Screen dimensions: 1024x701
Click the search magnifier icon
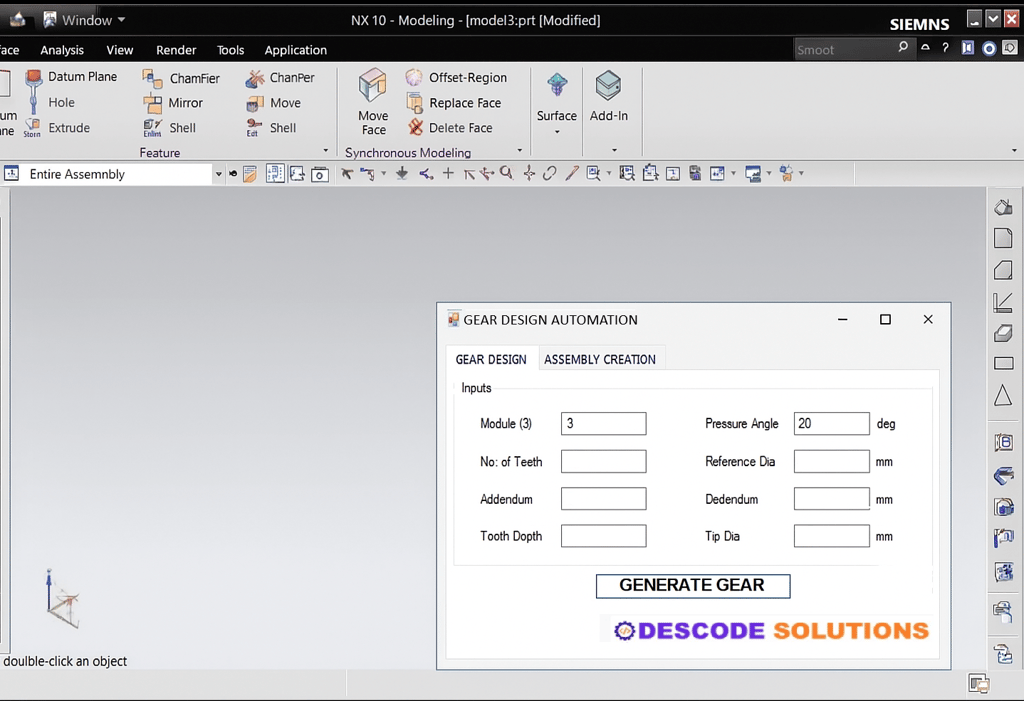(903, 47)
